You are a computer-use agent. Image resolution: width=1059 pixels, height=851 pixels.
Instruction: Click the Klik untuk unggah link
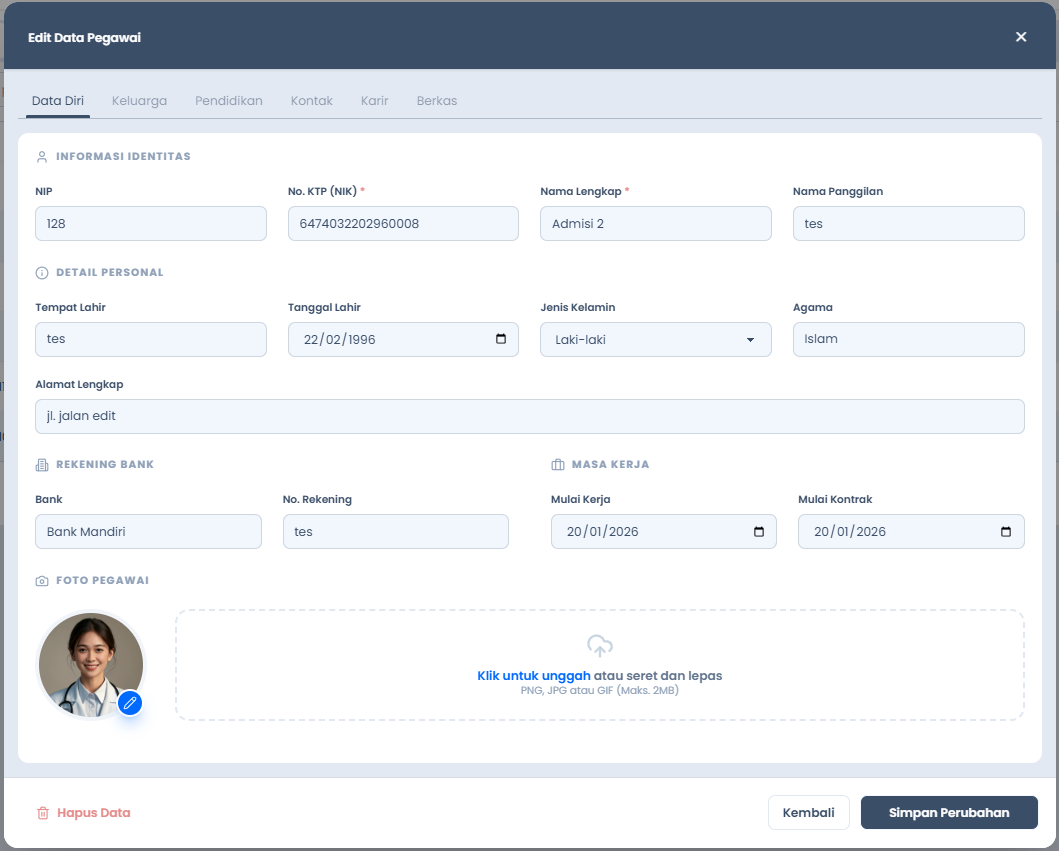point(534,675)
